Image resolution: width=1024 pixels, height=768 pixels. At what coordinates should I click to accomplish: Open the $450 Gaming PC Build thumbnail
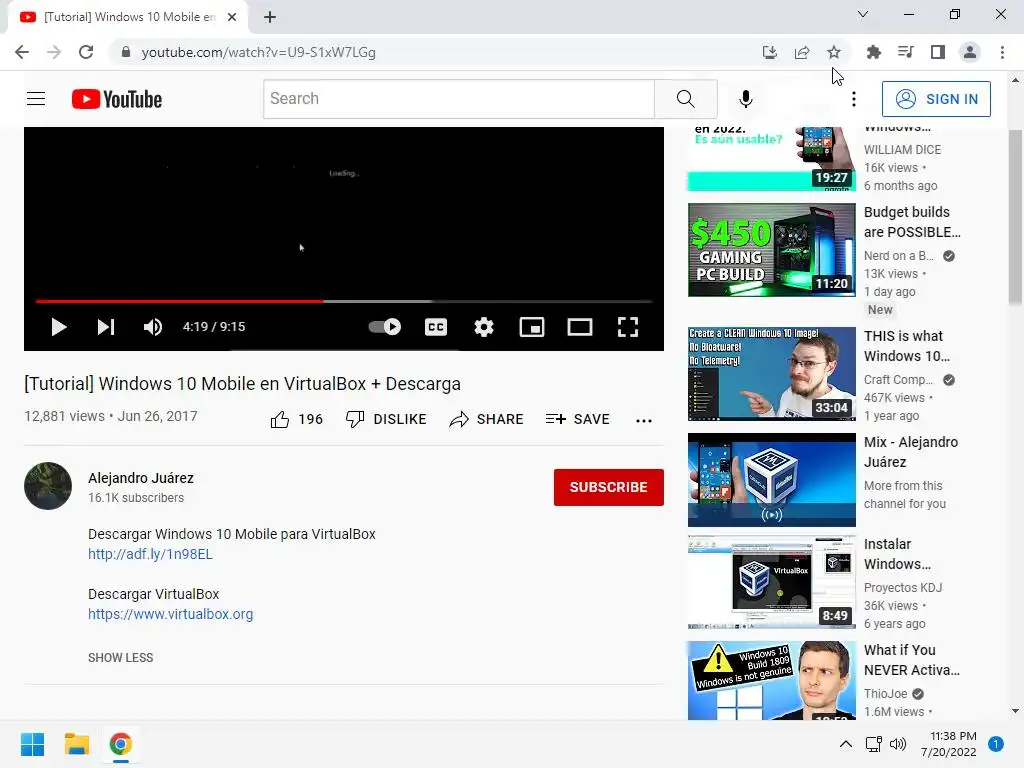pos(771,250)
